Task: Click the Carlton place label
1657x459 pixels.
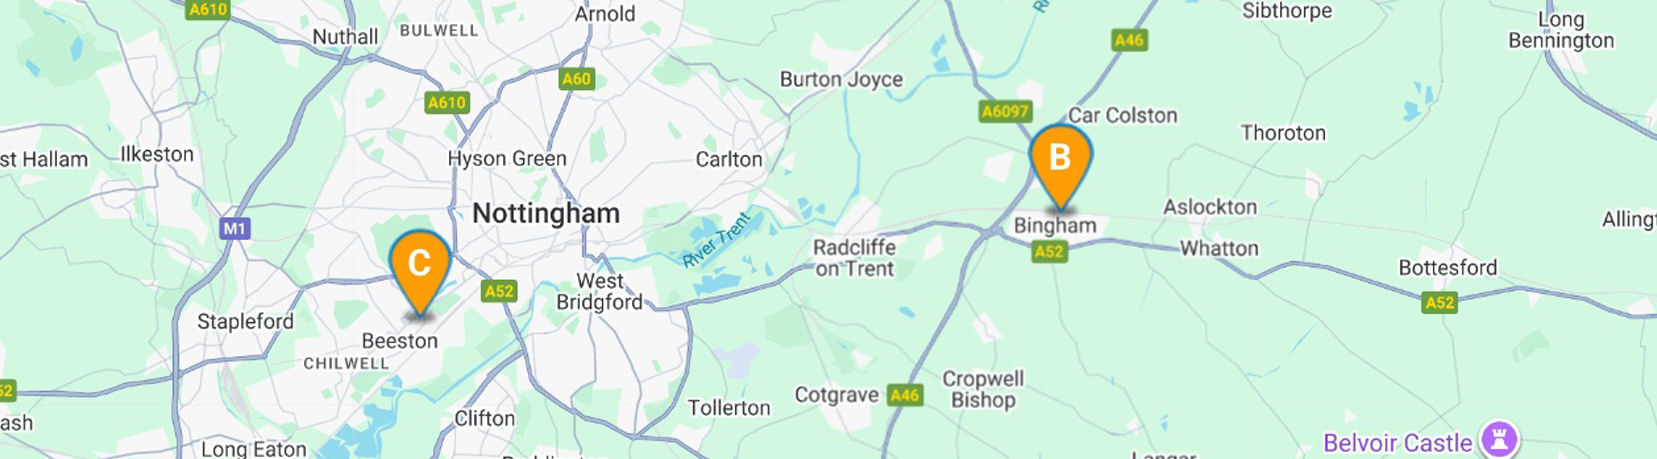Action: coord(729,159)
